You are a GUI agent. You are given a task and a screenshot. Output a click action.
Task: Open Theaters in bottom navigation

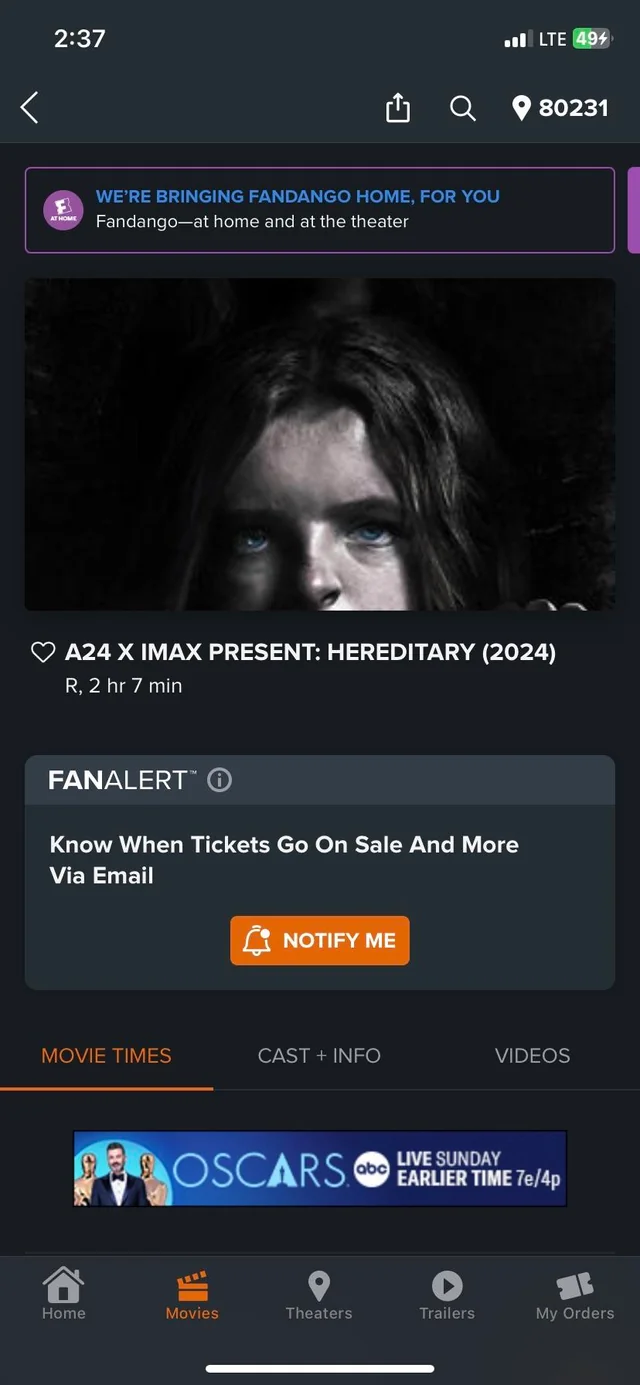(319, 1295)
